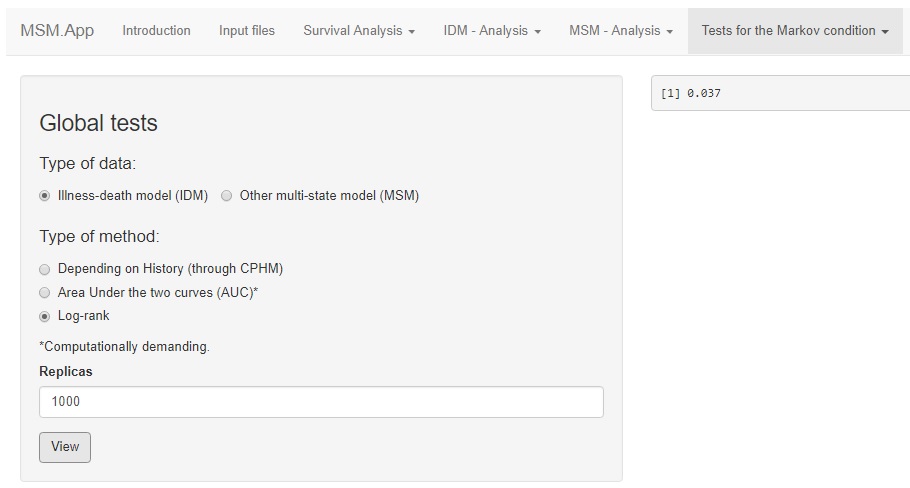Open the IDM - Analysis dropdown
Screen dimensions: 910x488
492,31
